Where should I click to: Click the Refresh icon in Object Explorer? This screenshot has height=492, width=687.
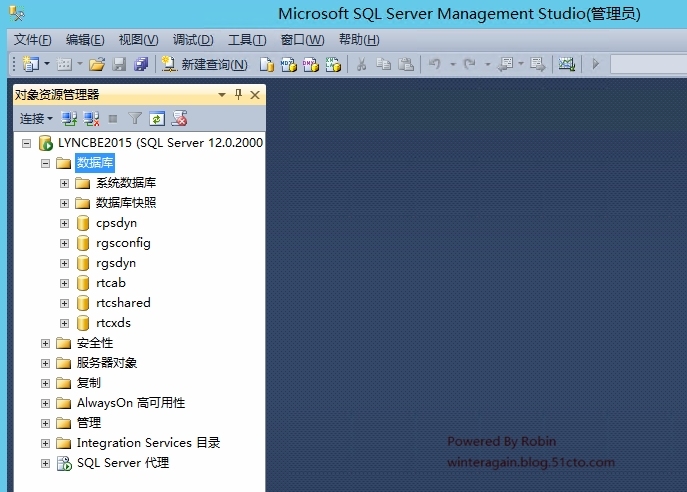157,119
